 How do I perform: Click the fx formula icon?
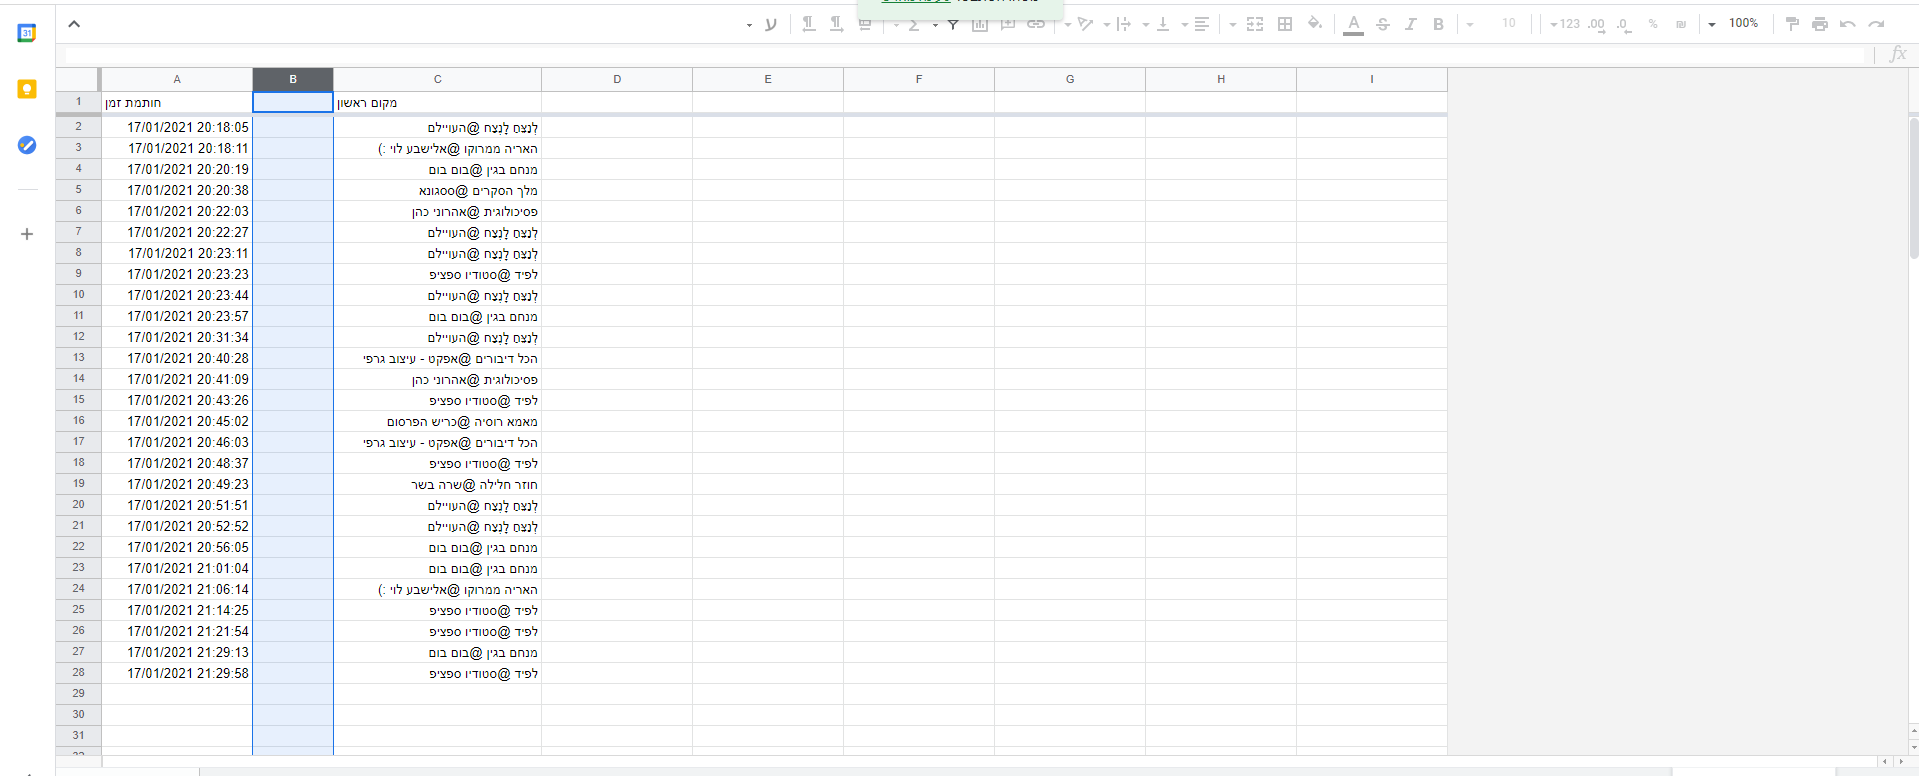pos(1898,55)
